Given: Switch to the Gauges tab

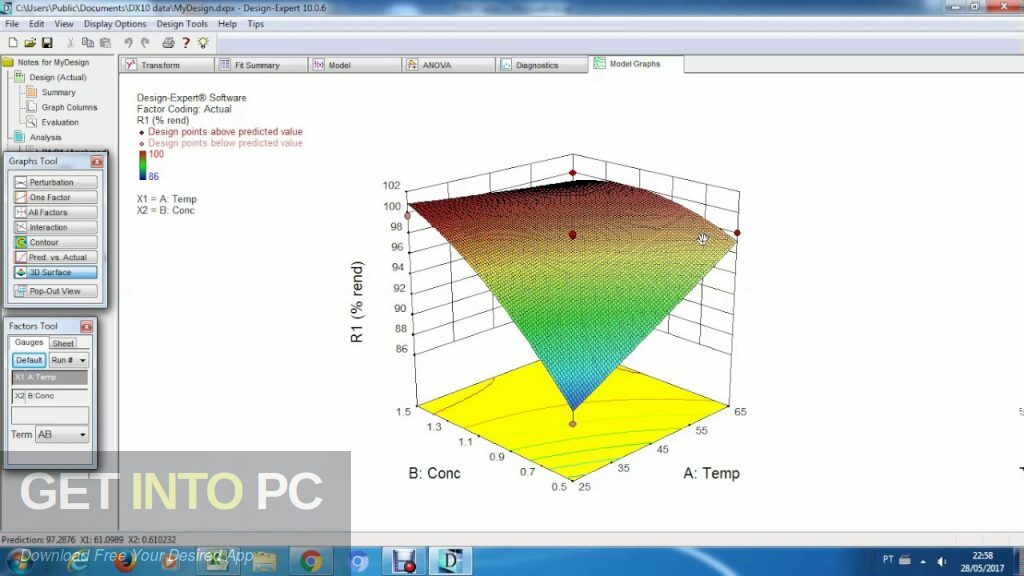Looking at the screenshot, I should [x=29, y=342].
